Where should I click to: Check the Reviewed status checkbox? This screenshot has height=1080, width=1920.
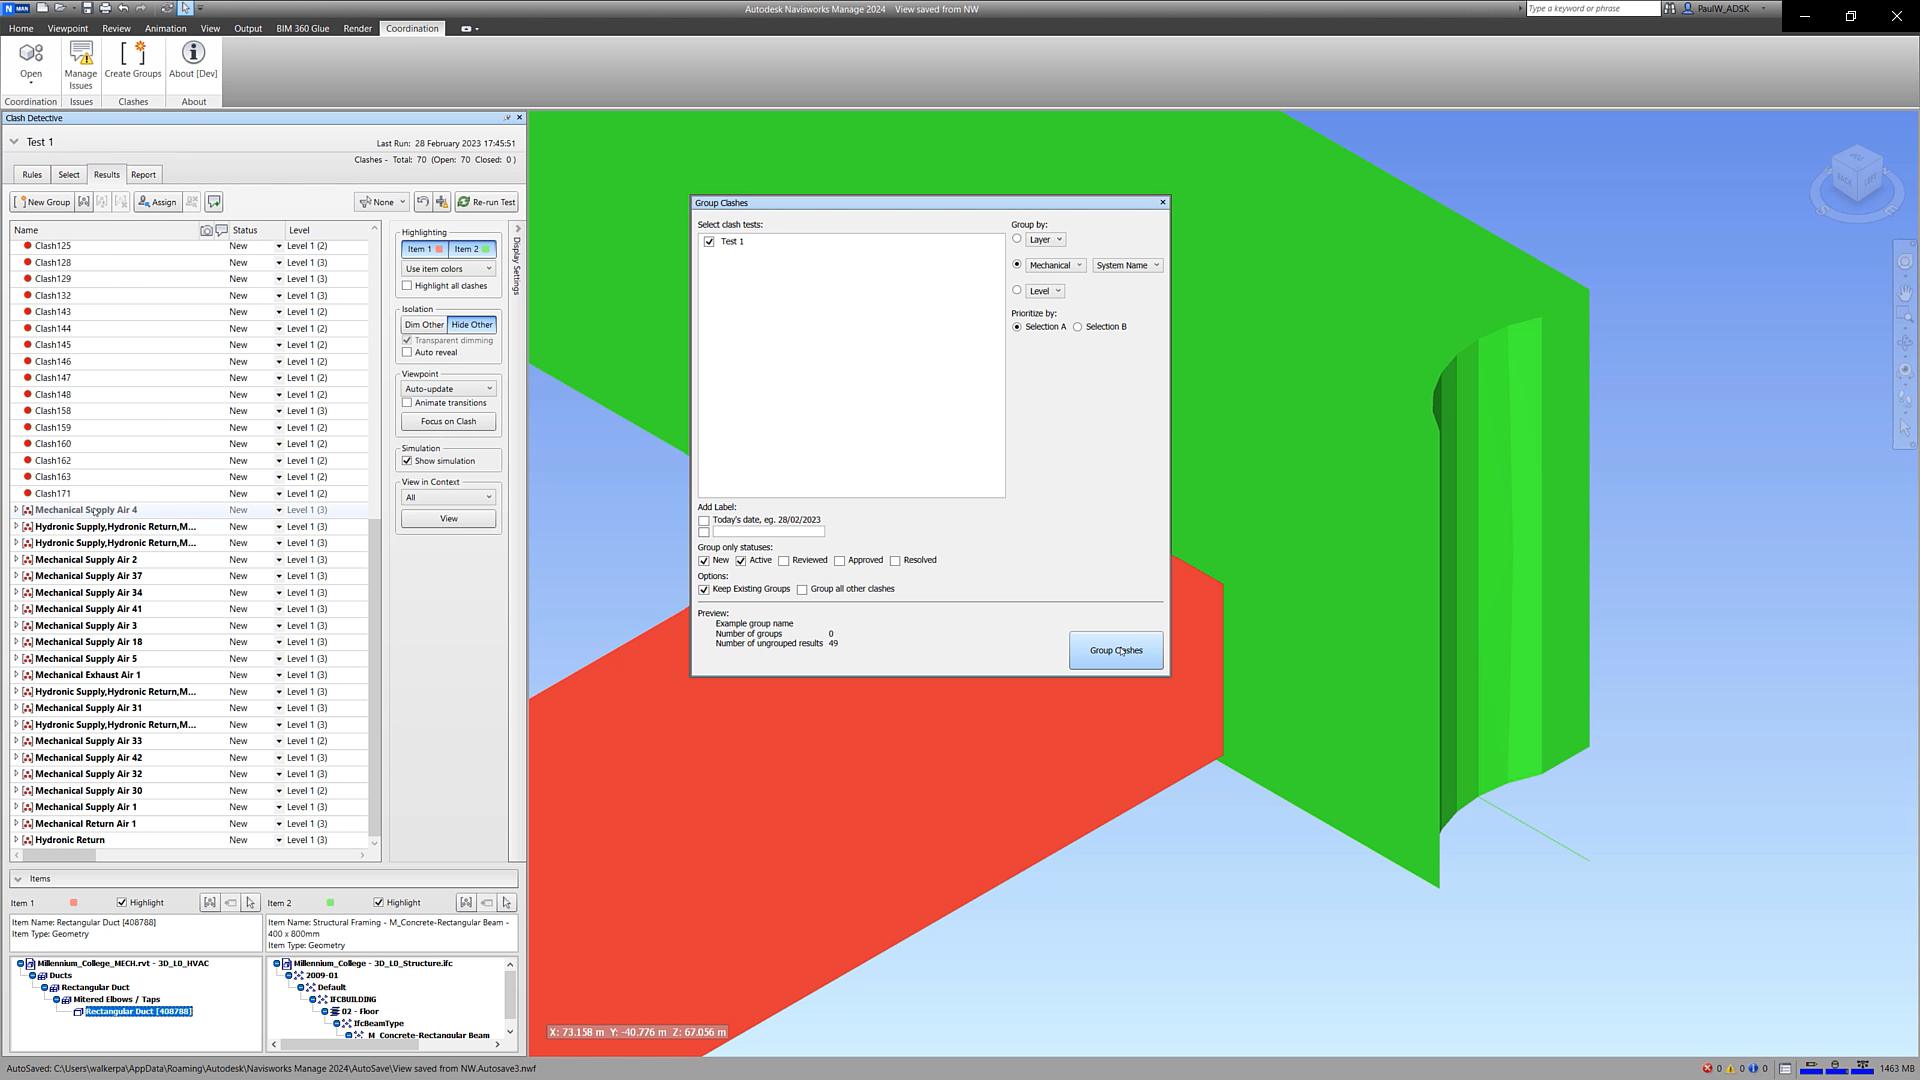tap(784, 561)
